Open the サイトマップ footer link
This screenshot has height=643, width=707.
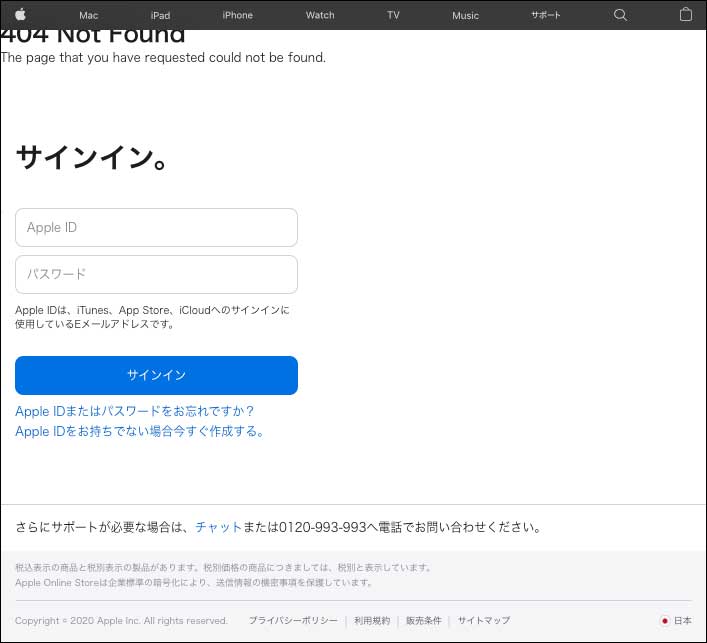[484, 621]
